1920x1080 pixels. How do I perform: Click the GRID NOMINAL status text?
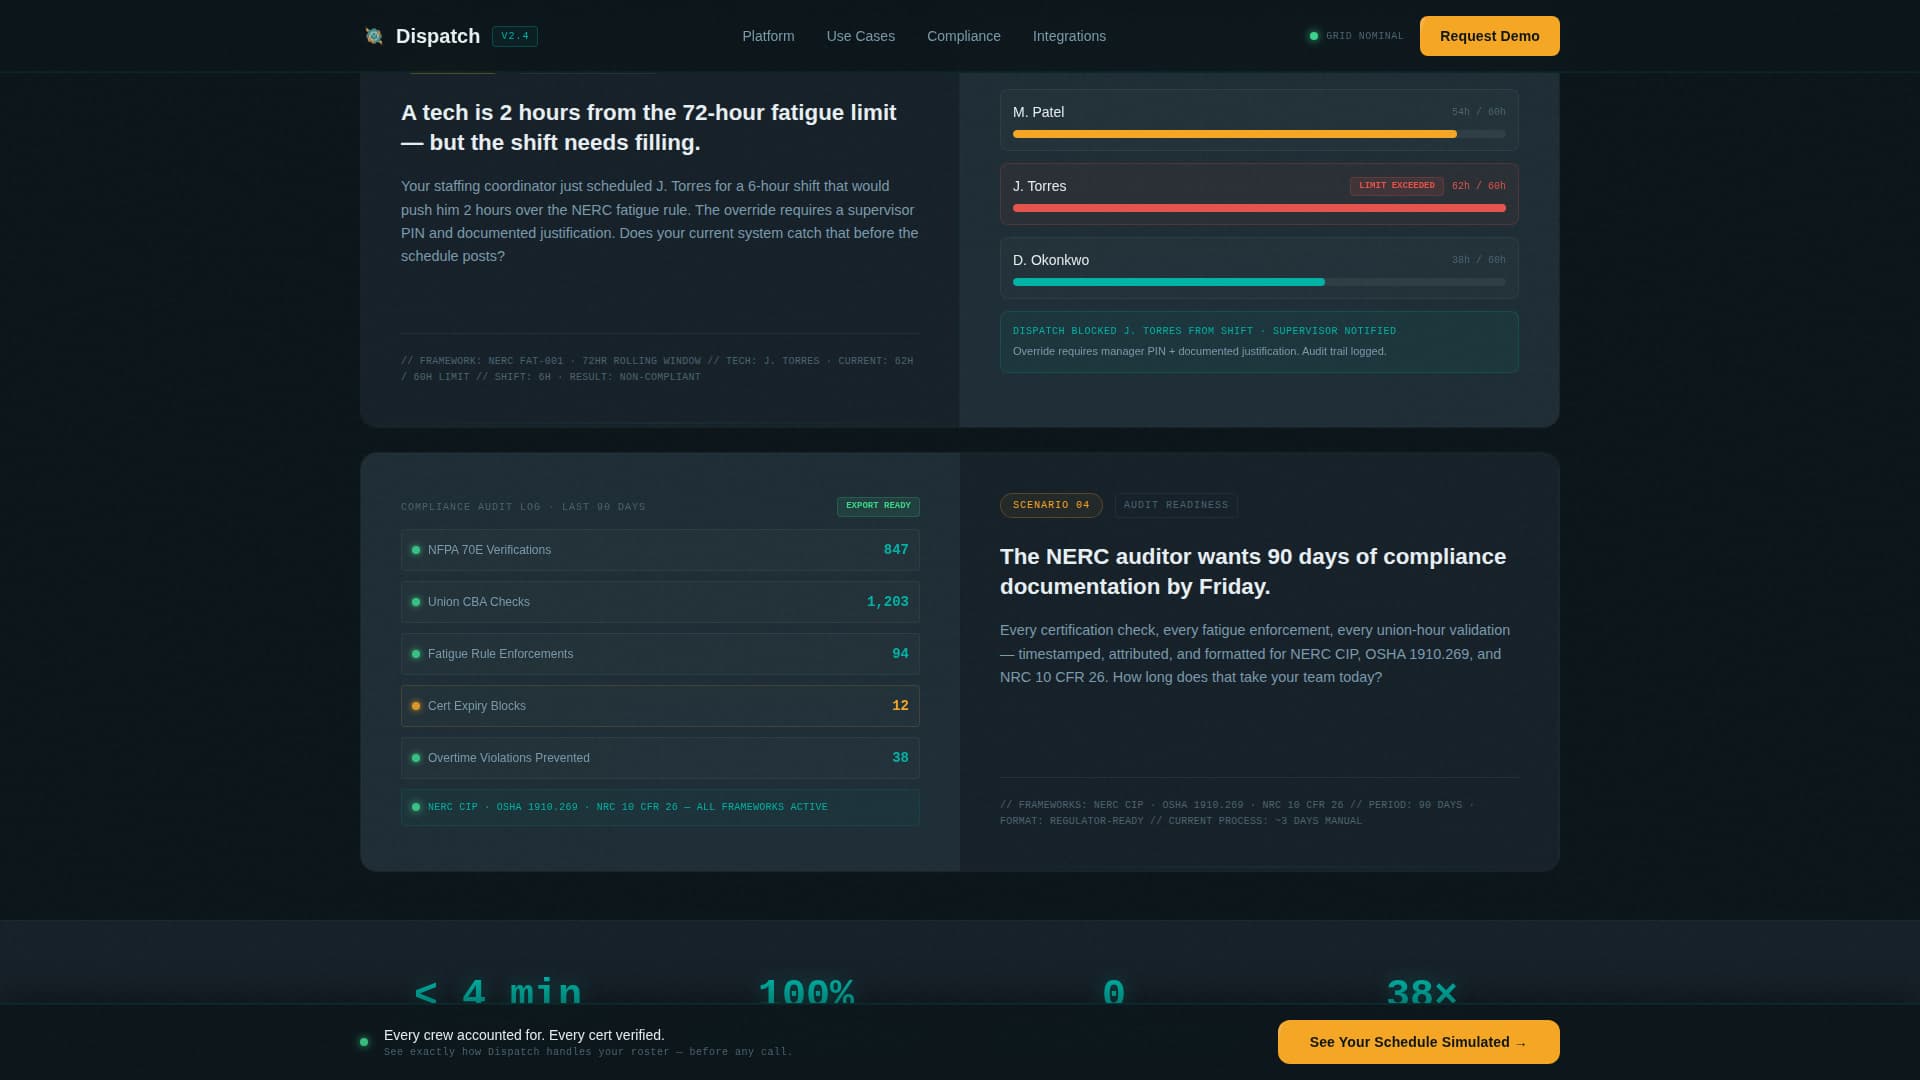pyautogui.click(x=1364, y=36)
